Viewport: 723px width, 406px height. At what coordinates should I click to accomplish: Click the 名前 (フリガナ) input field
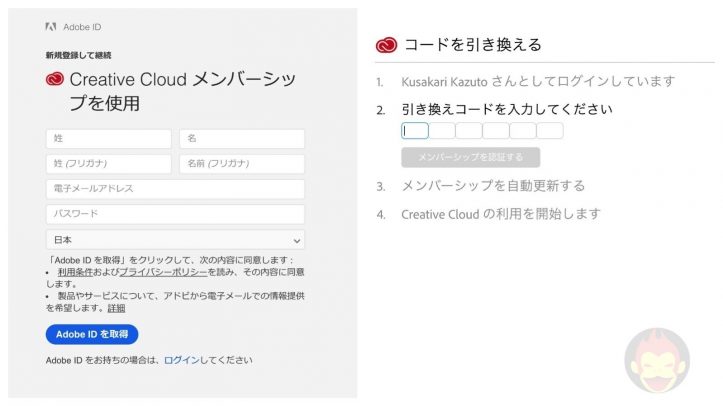242,164
